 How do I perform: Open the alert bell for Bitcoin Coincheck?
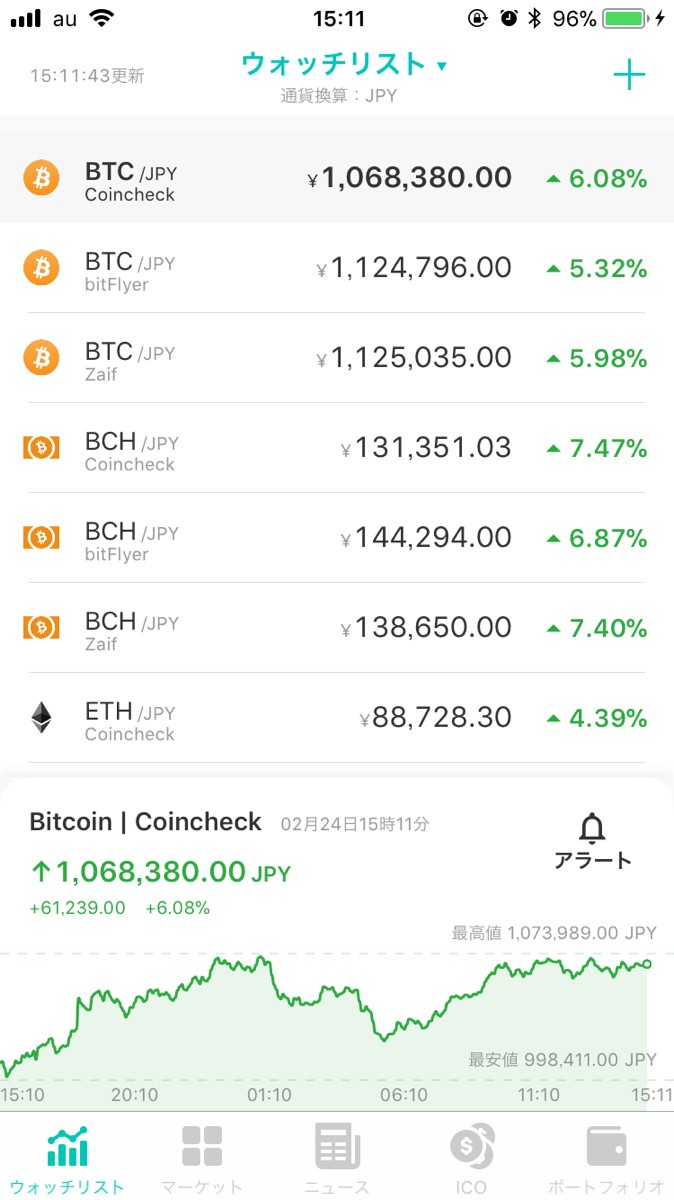pos(592,840)
